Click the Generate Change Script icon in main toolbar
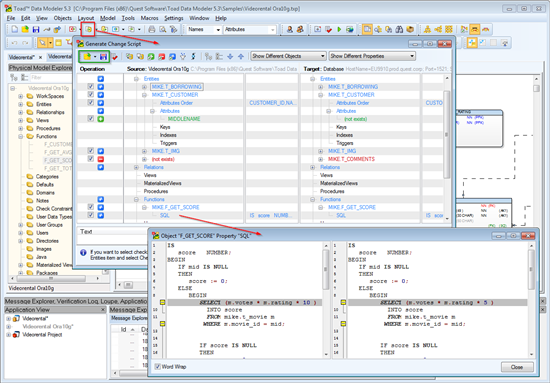 tap(88, 29)
